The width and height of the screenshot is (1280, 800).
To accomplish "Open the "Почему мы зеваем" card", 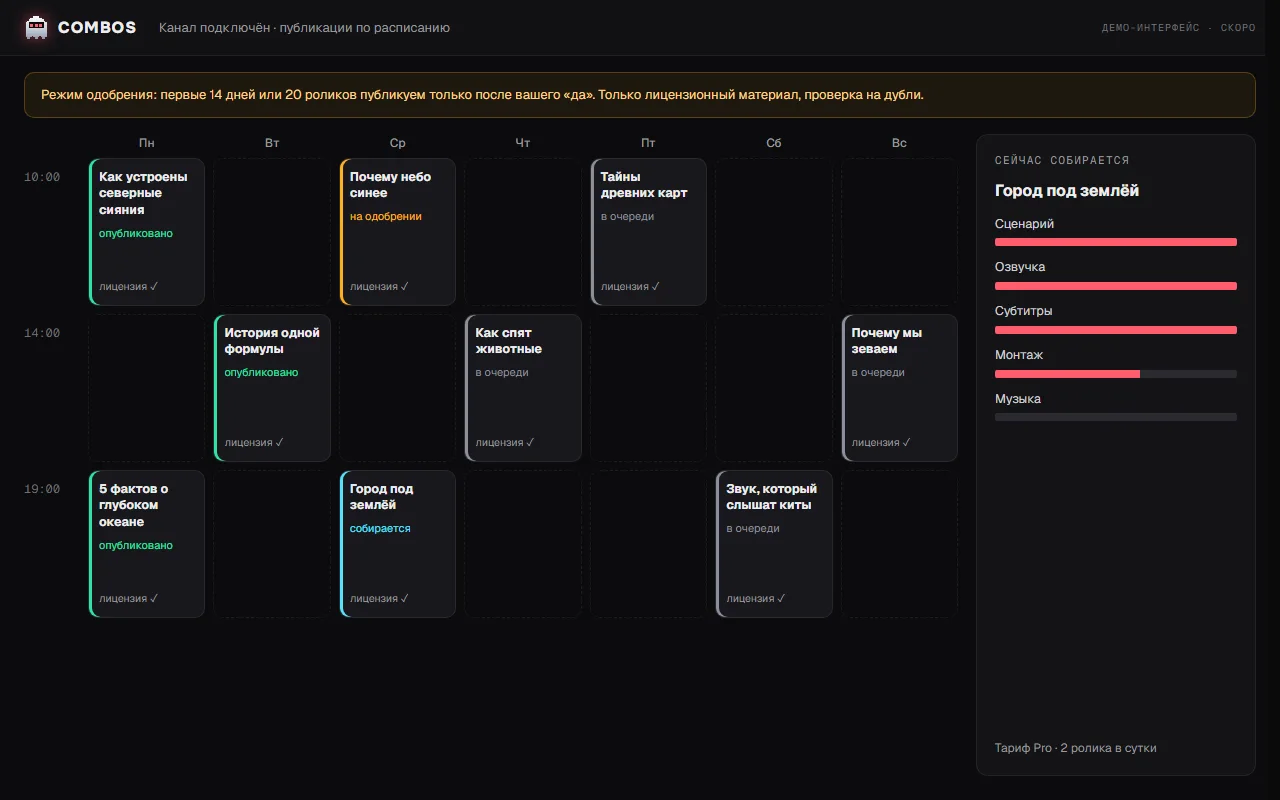I will tap(900, 388).
